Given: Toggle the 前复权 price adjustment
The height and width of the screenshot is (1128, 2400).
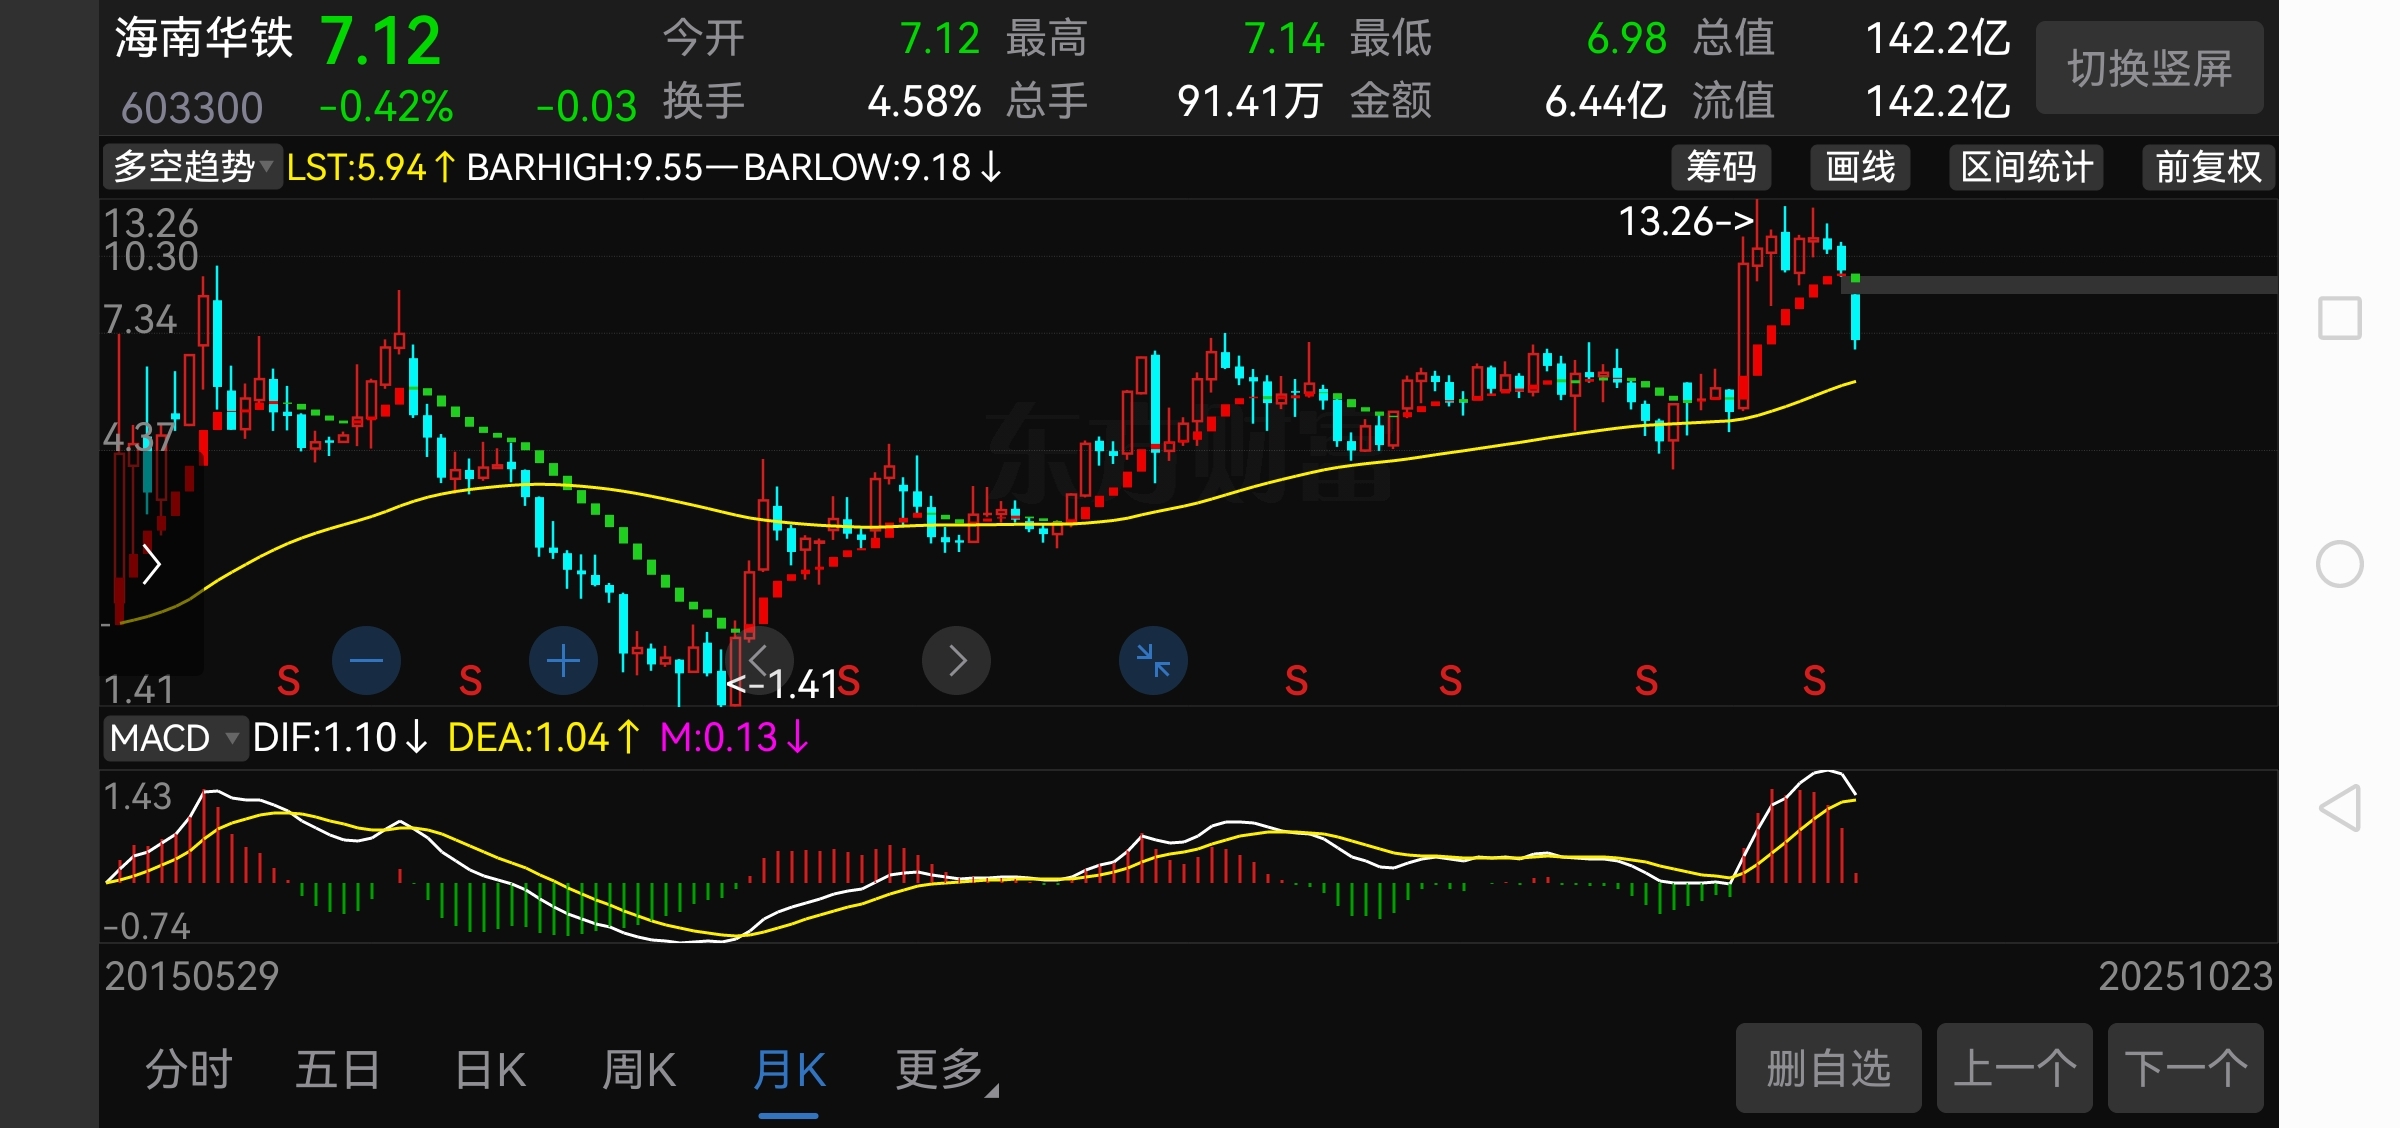Looking at the screenshot, I should (2208, 167).
